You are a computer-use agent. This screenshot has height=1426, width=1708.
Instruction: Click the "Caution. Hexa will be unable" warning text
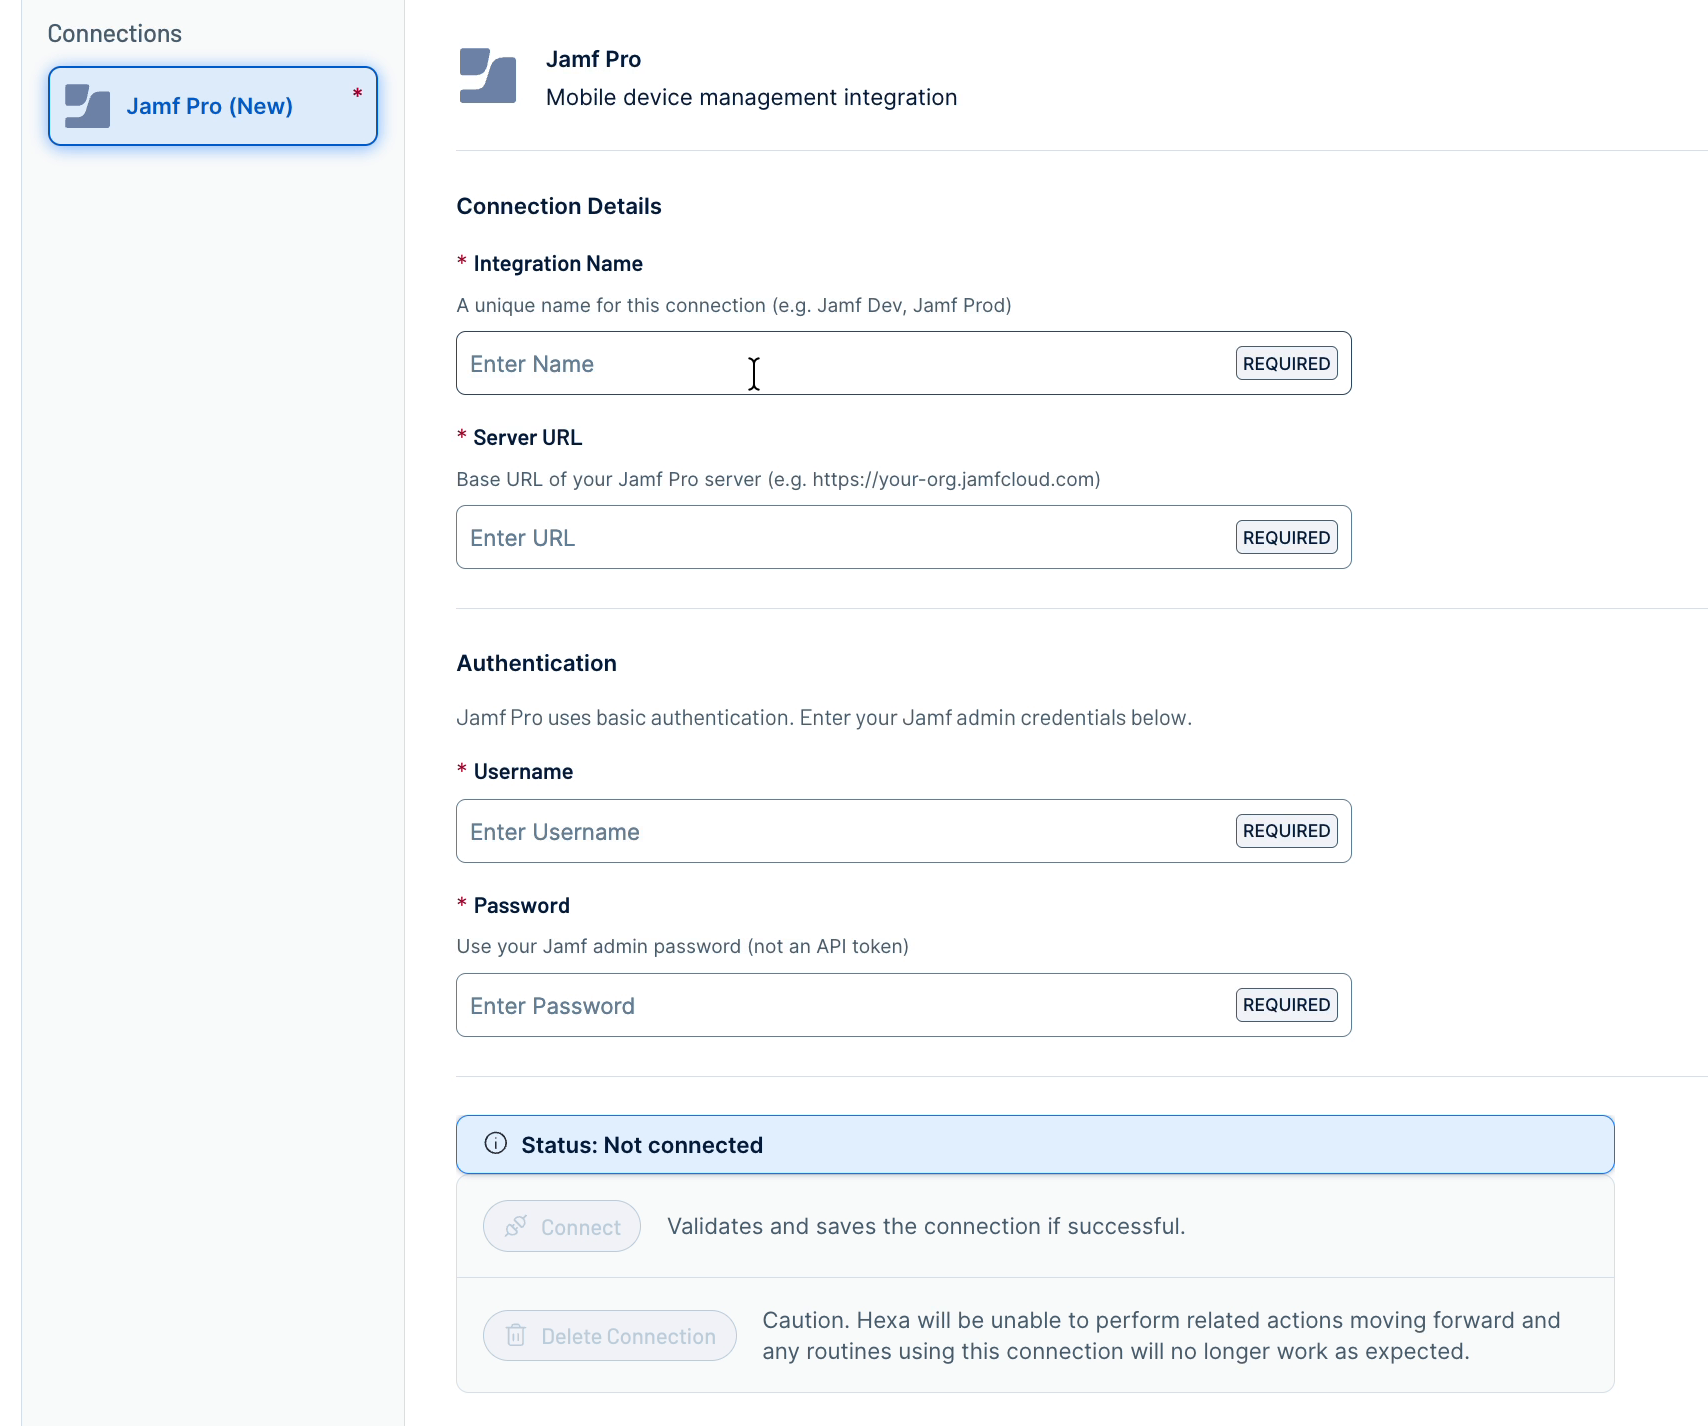[1161, 1336]
